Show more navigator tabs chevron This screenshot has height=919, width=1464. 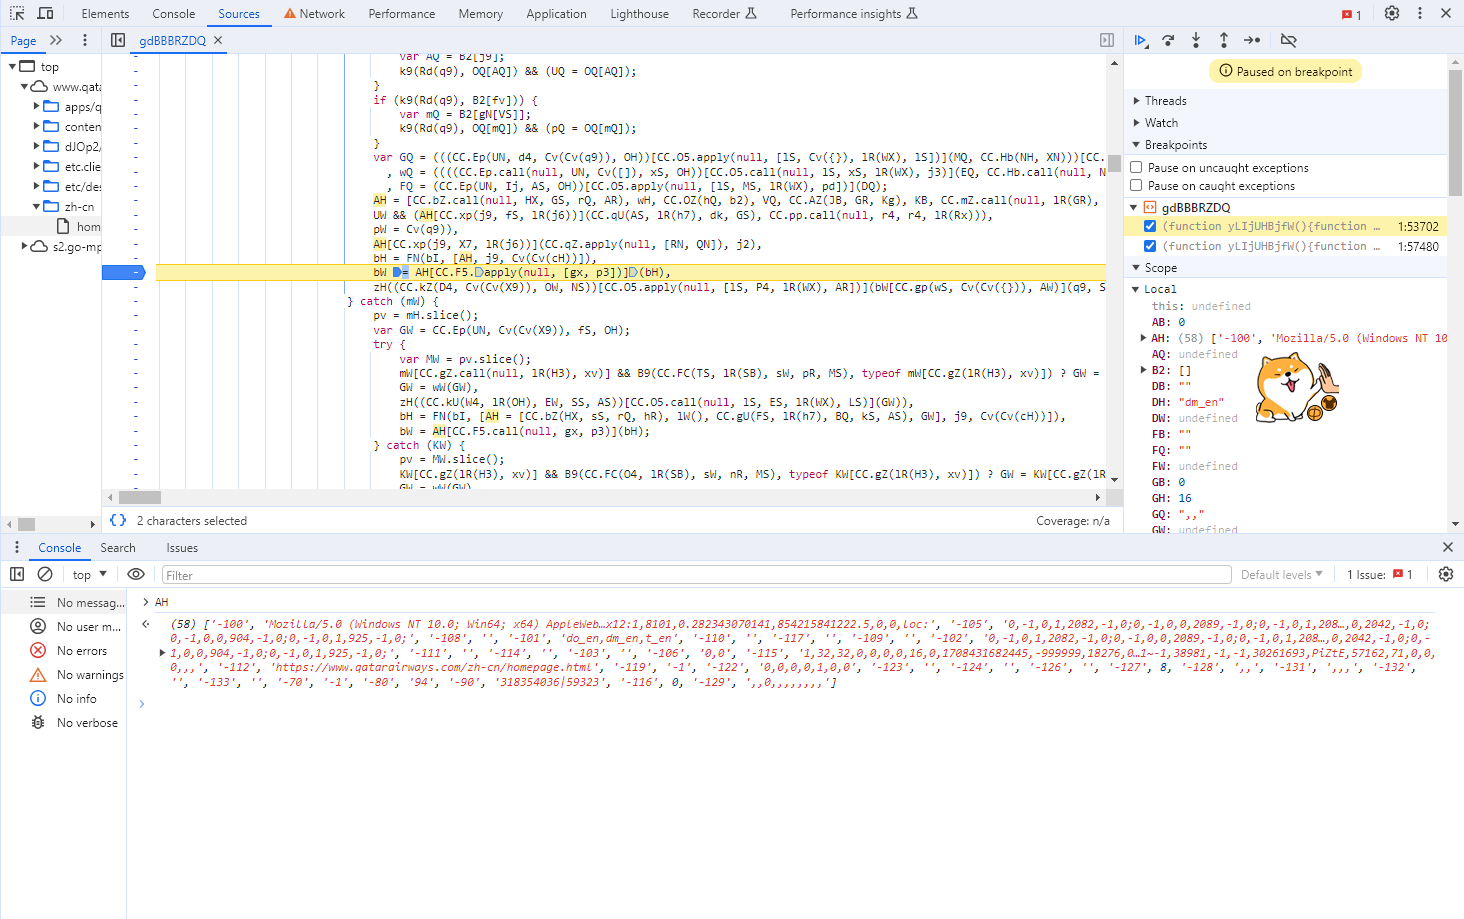56,40
